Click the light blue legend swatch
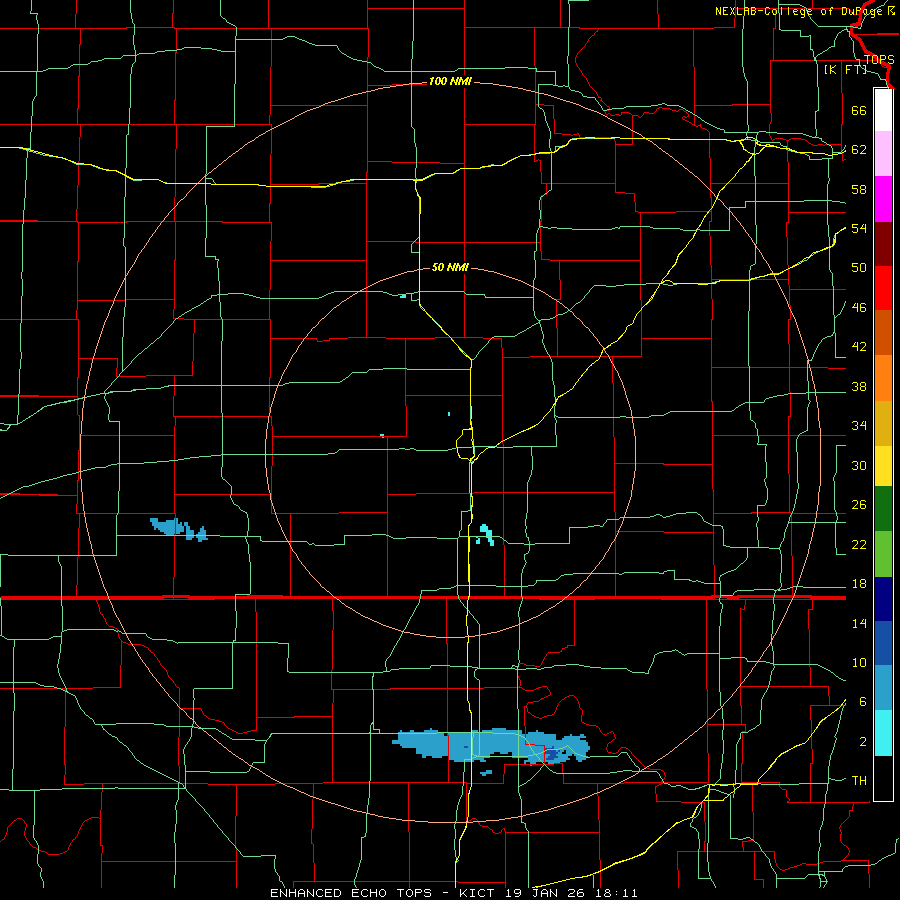The image size is (900, 900). pyautogui.click(x=883, y=688)
